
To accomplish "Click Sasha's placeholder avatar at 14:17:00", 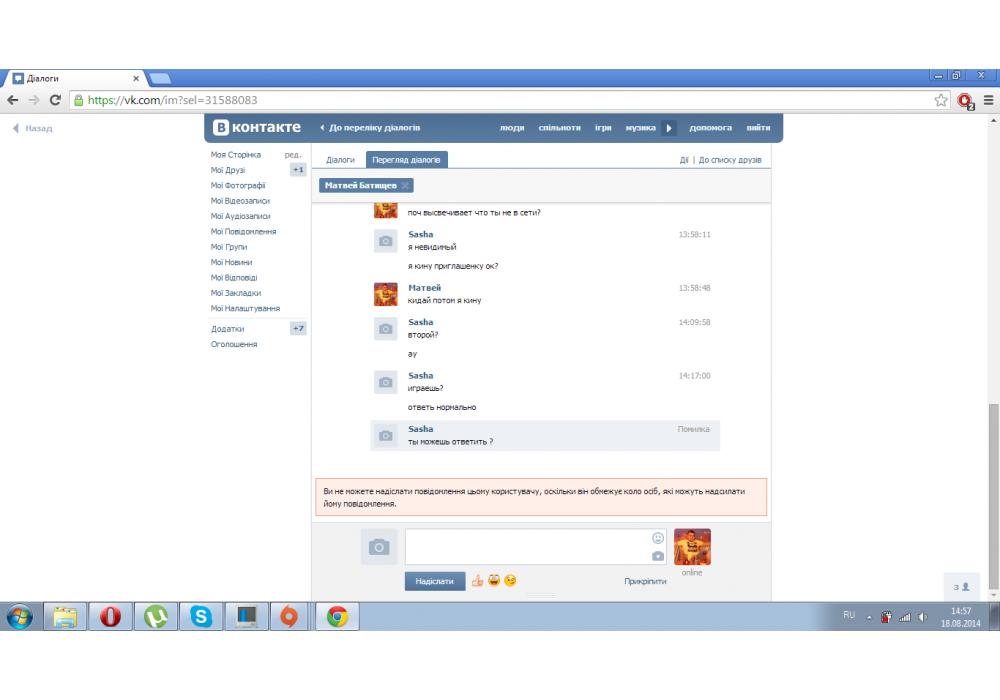I will tap(385, 383).
